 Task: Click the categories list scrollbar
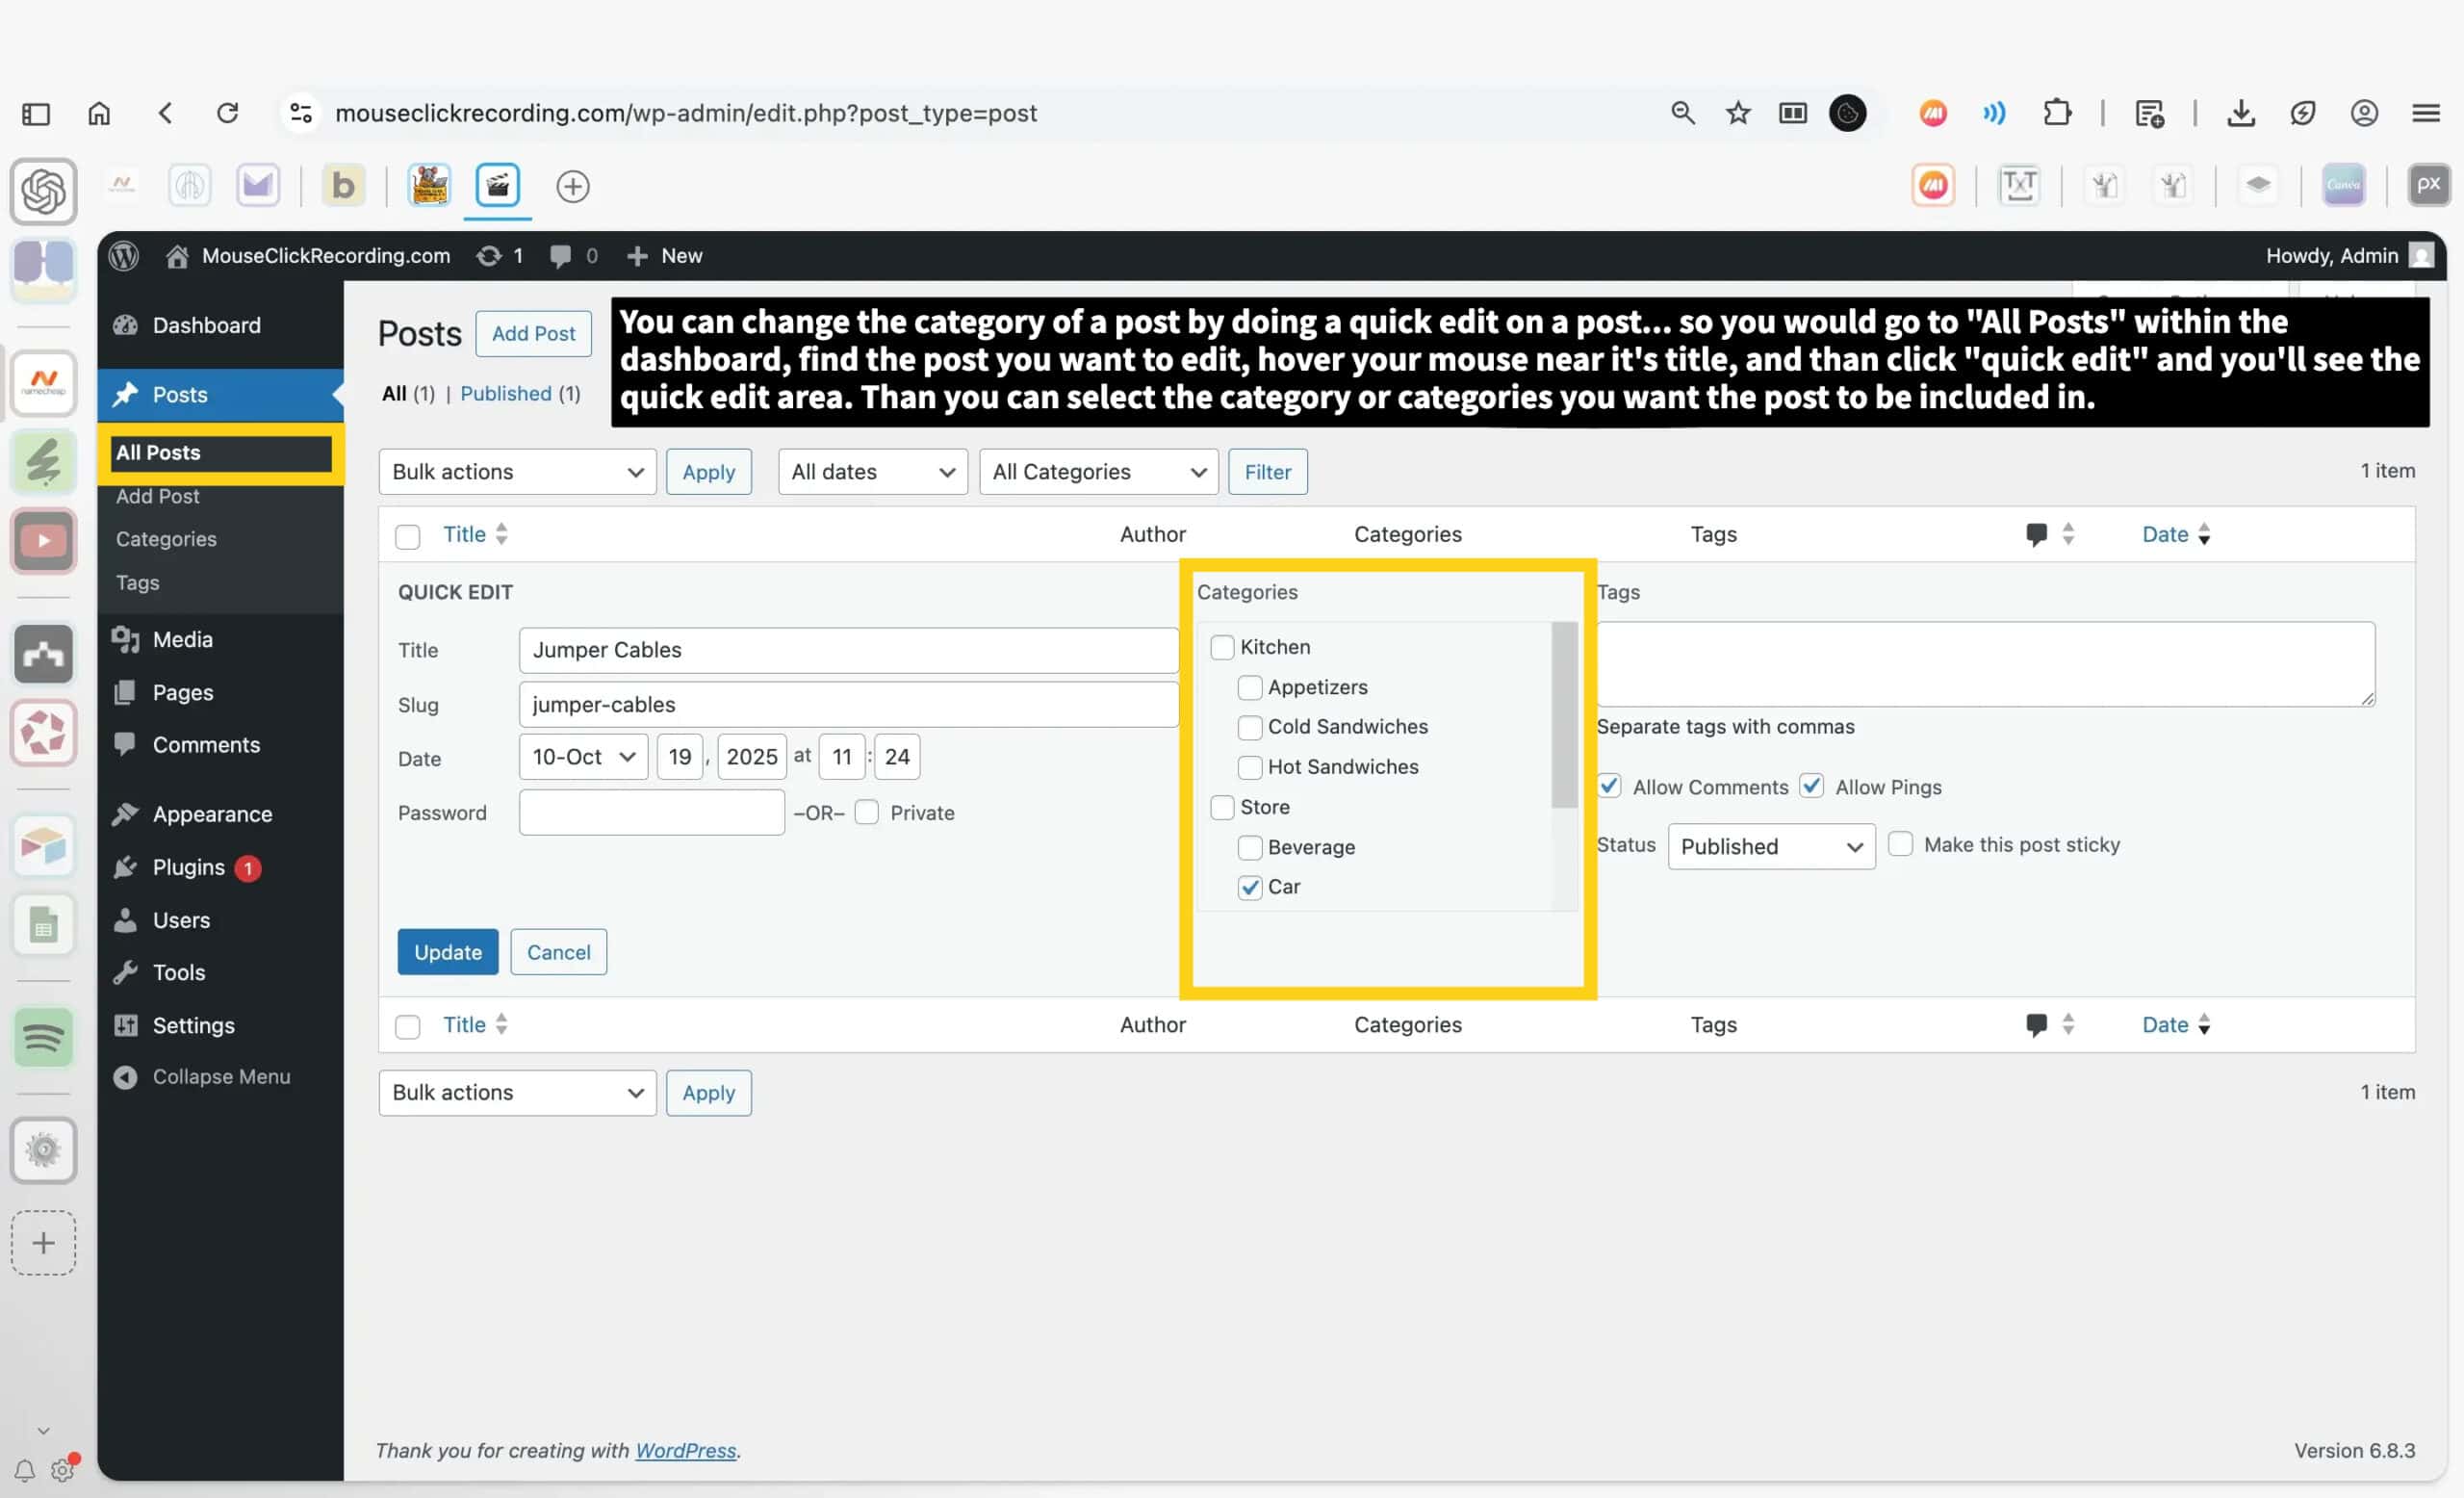(1563, 714)
